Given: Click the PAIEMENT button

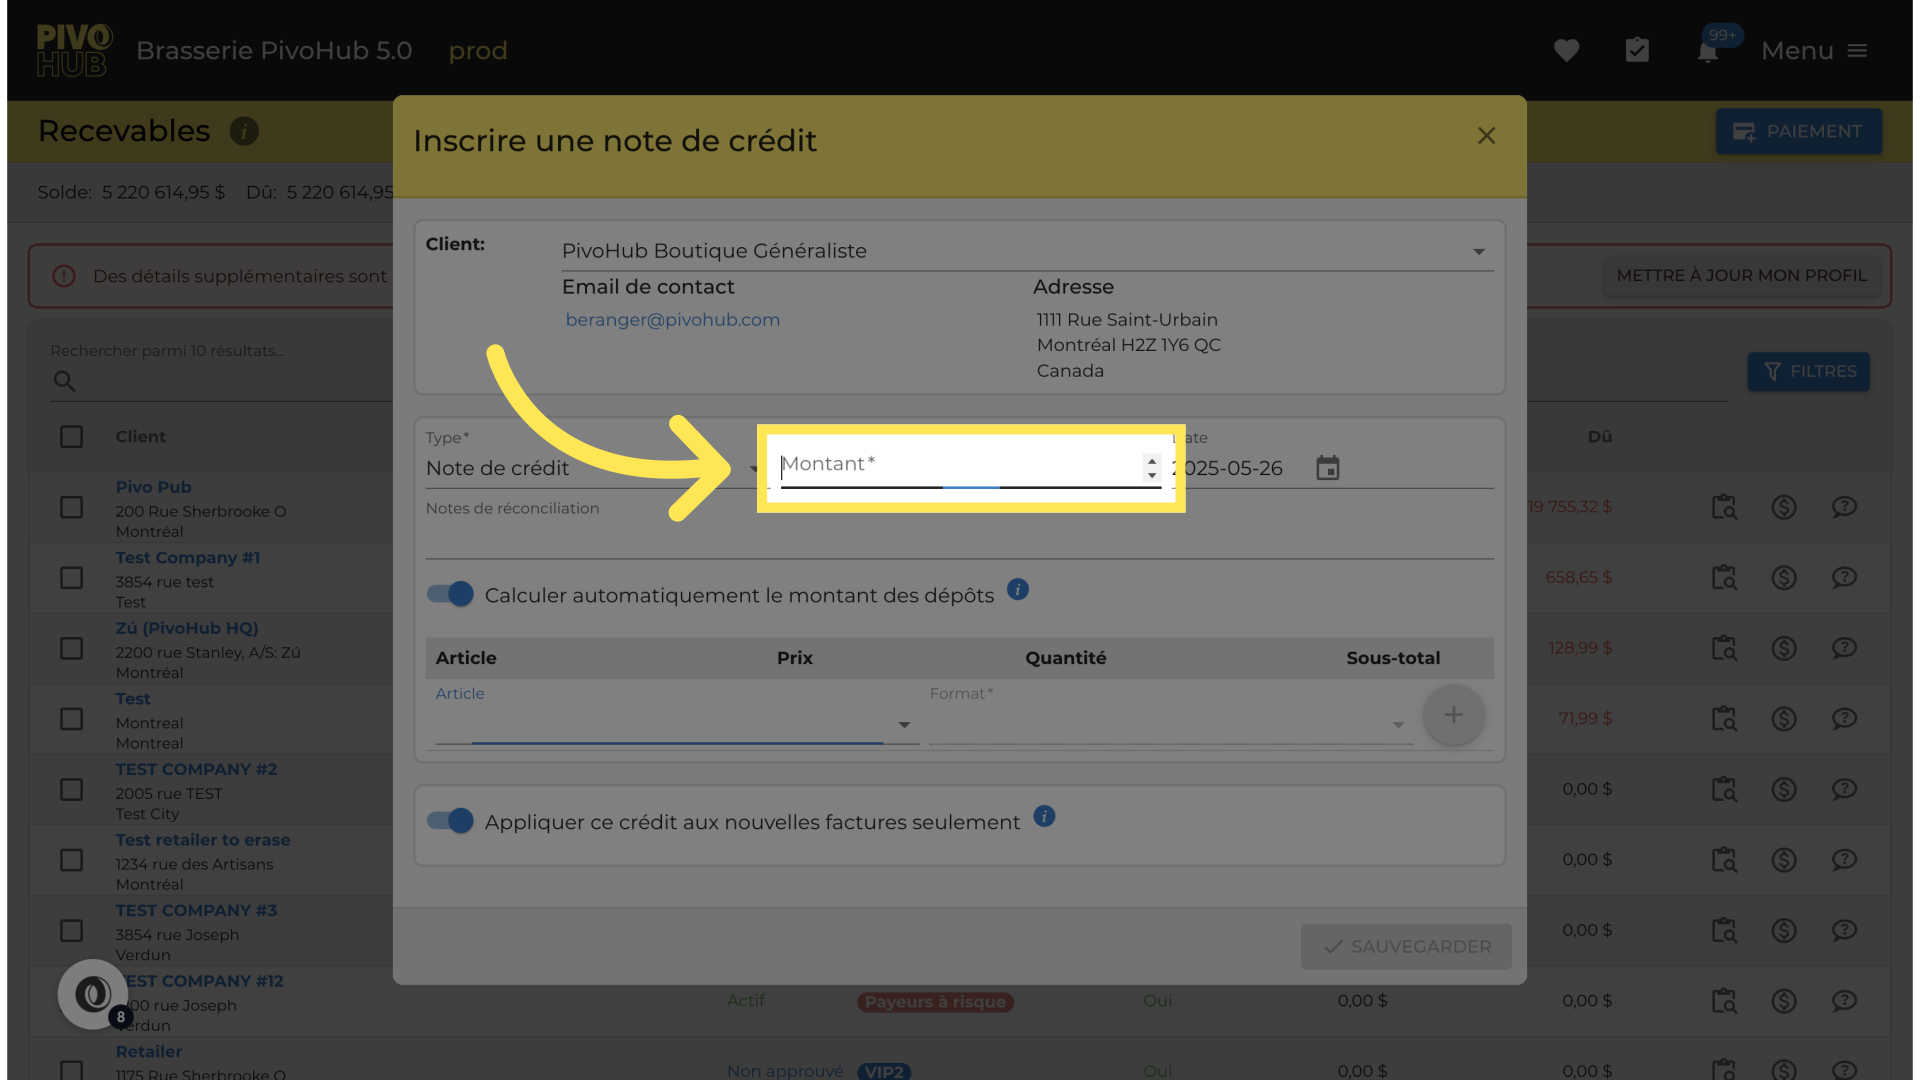Looking at the screenshot, I should pos(1798,131).
